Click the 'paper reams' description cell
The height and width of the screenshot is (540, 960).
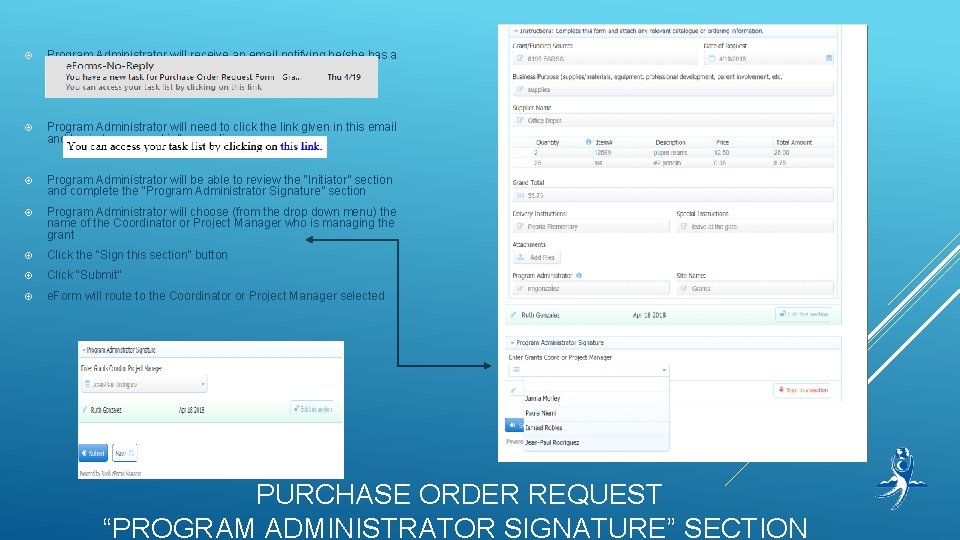[x=670, y=152]
